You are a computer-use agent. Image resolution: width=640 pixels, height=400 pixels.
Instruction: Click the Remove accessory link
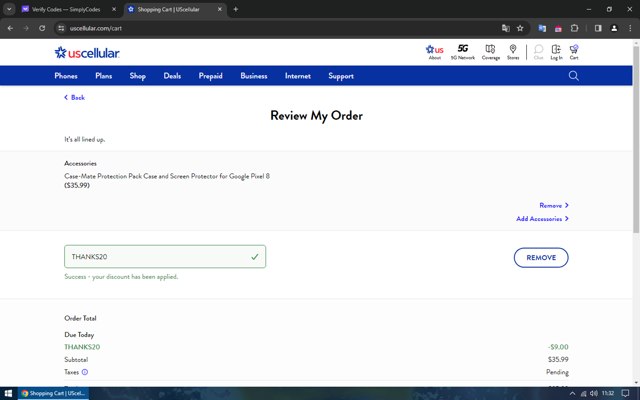(x=554, y=205)
